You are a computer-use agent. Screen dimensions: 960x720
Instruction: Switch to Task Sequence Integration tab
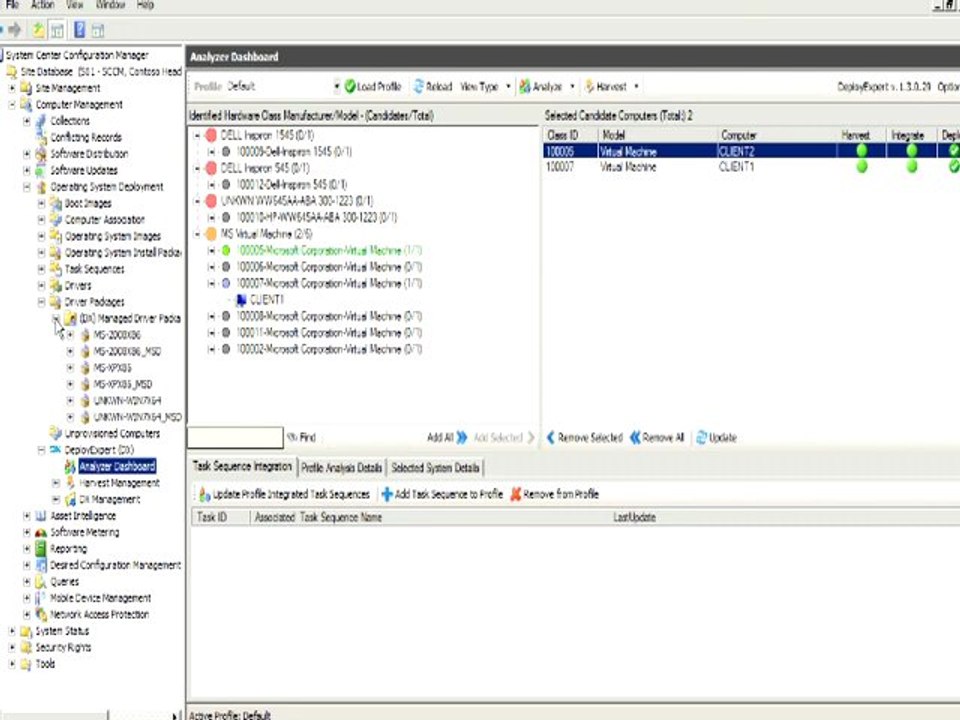(x=242, y=467)
